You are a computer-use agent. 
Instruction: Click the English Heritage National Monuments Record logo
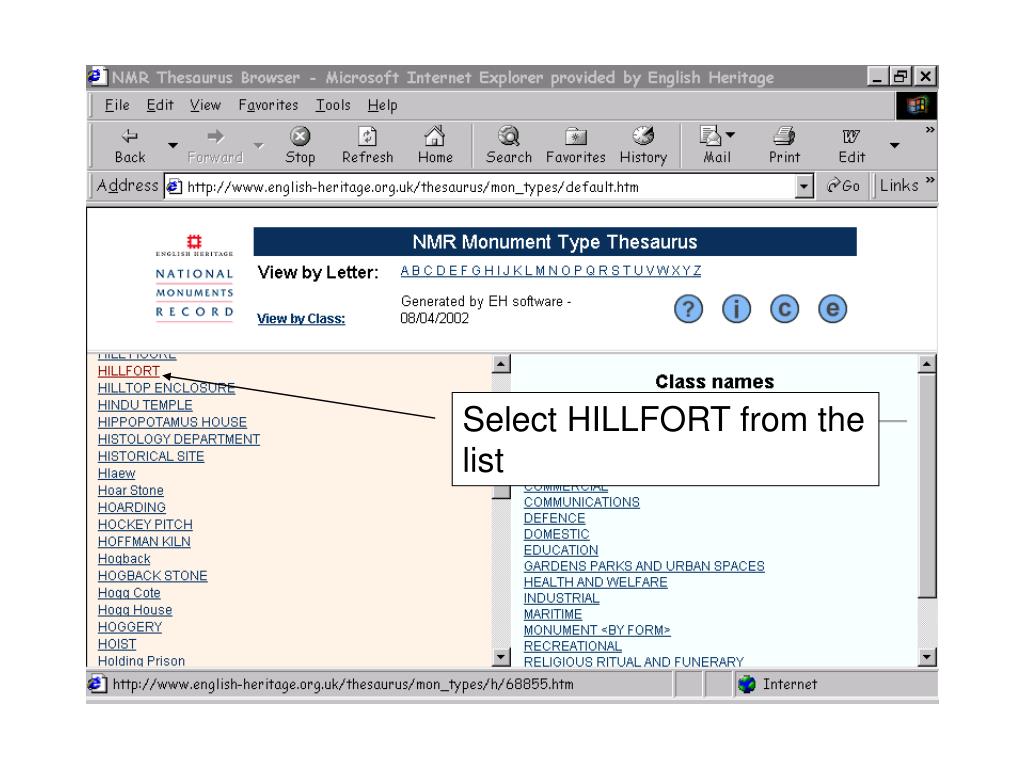coord(194,278)
